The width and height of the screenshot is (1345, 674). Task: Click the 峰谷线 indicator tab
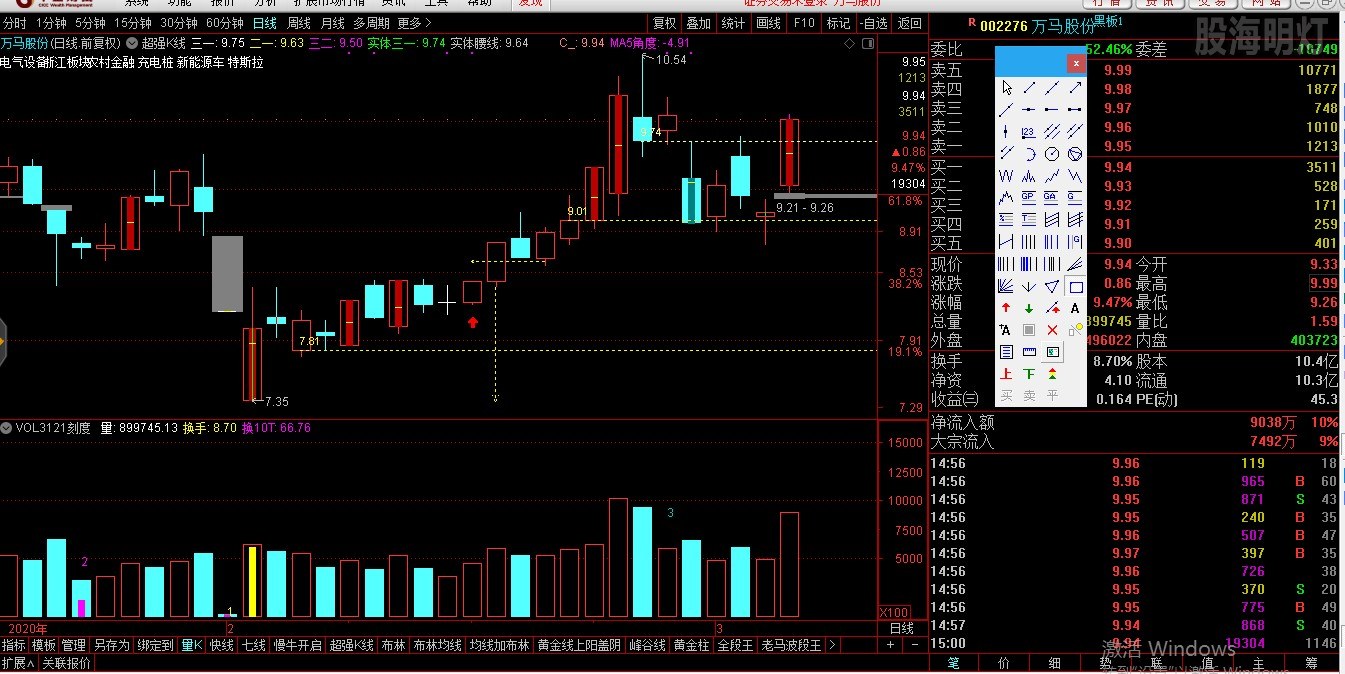(x=647, y=645)
